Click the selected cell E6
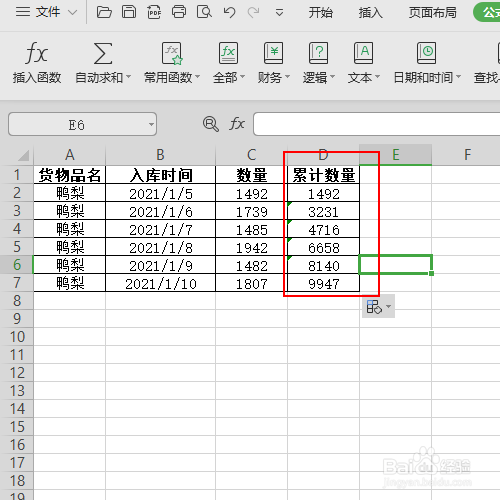 point(396,265)
